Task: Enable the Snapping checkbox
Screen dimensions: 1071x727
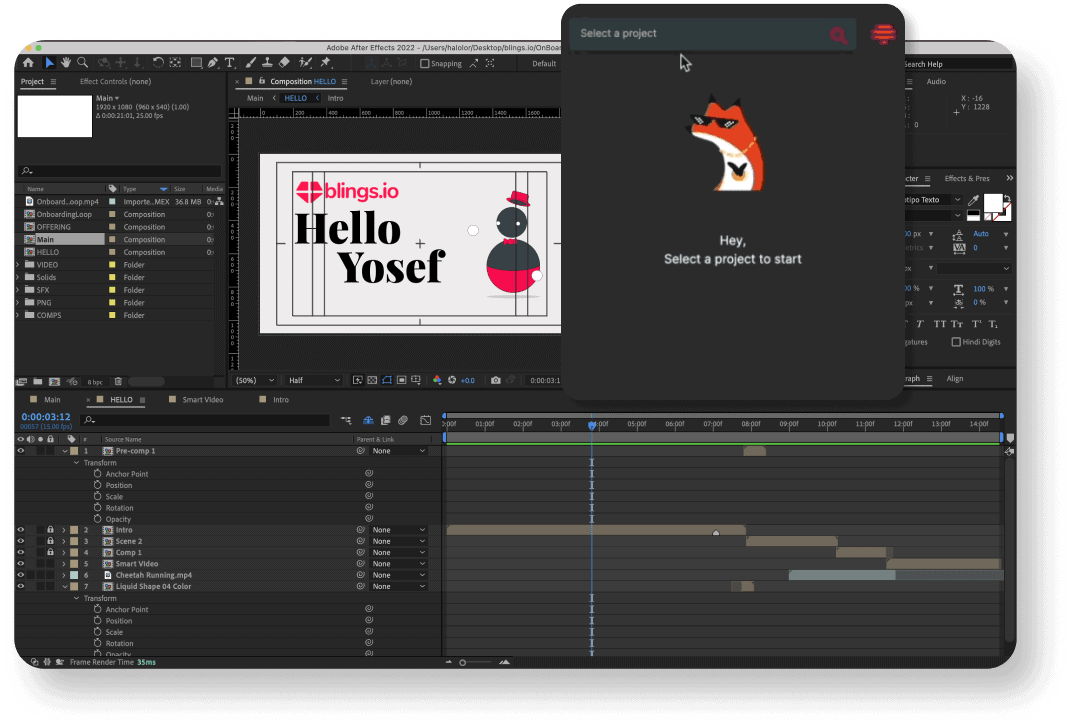Action: pyautogui.click(x=425, y=64)
